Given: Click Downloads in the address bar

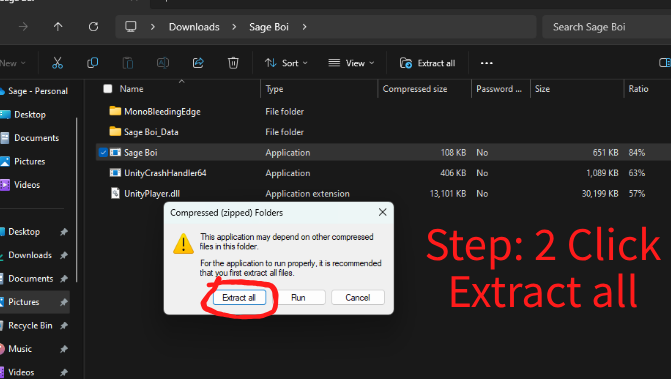Looking at the screenshot, I should [194, 27].
